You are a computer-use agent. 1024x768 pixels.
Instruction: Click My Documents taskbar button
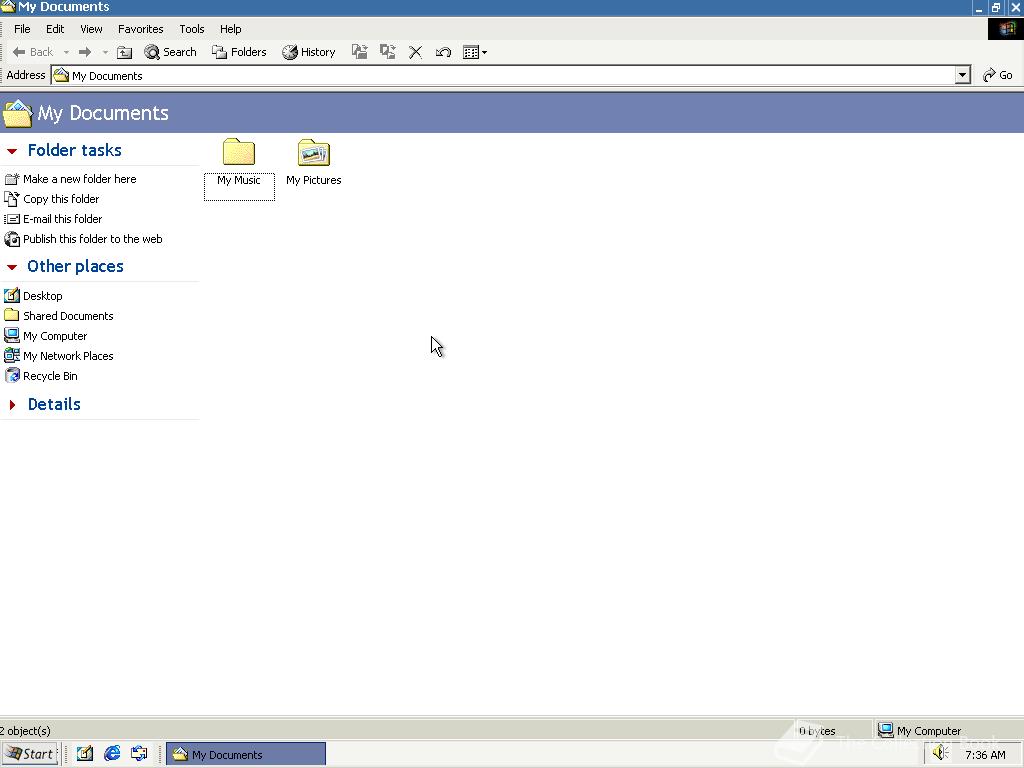(246, 754)
